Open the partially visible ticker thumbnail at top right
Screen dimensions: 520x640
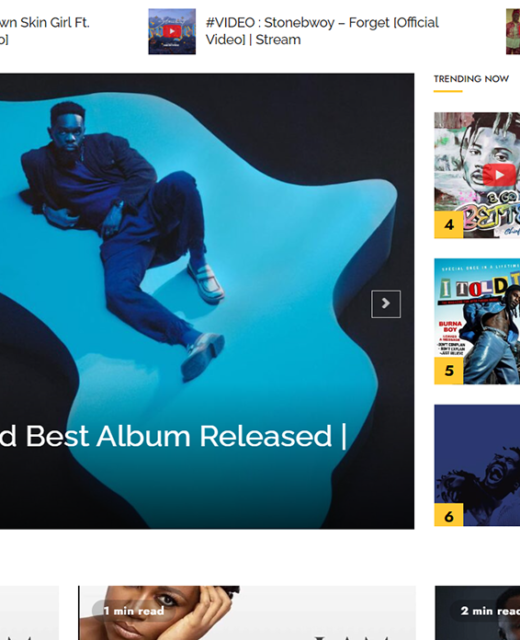click(x=513, y=31)
